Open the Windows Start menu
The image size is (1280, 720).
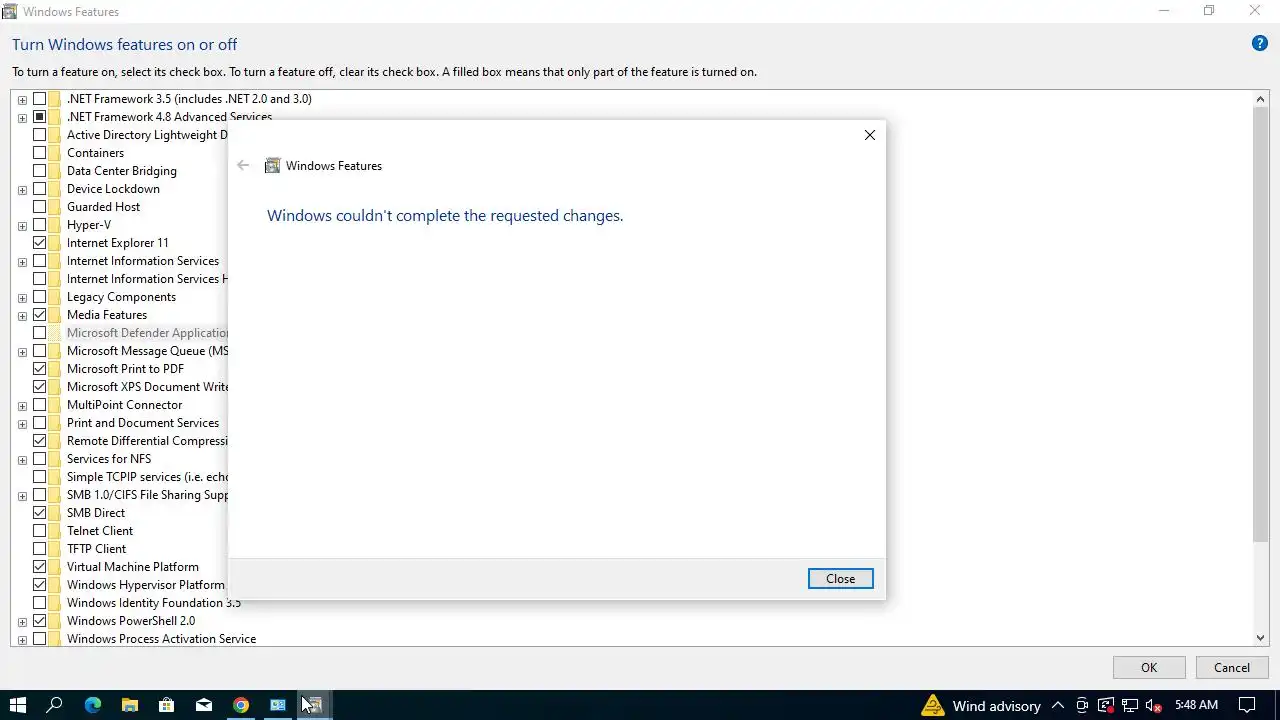click(17, 705)
